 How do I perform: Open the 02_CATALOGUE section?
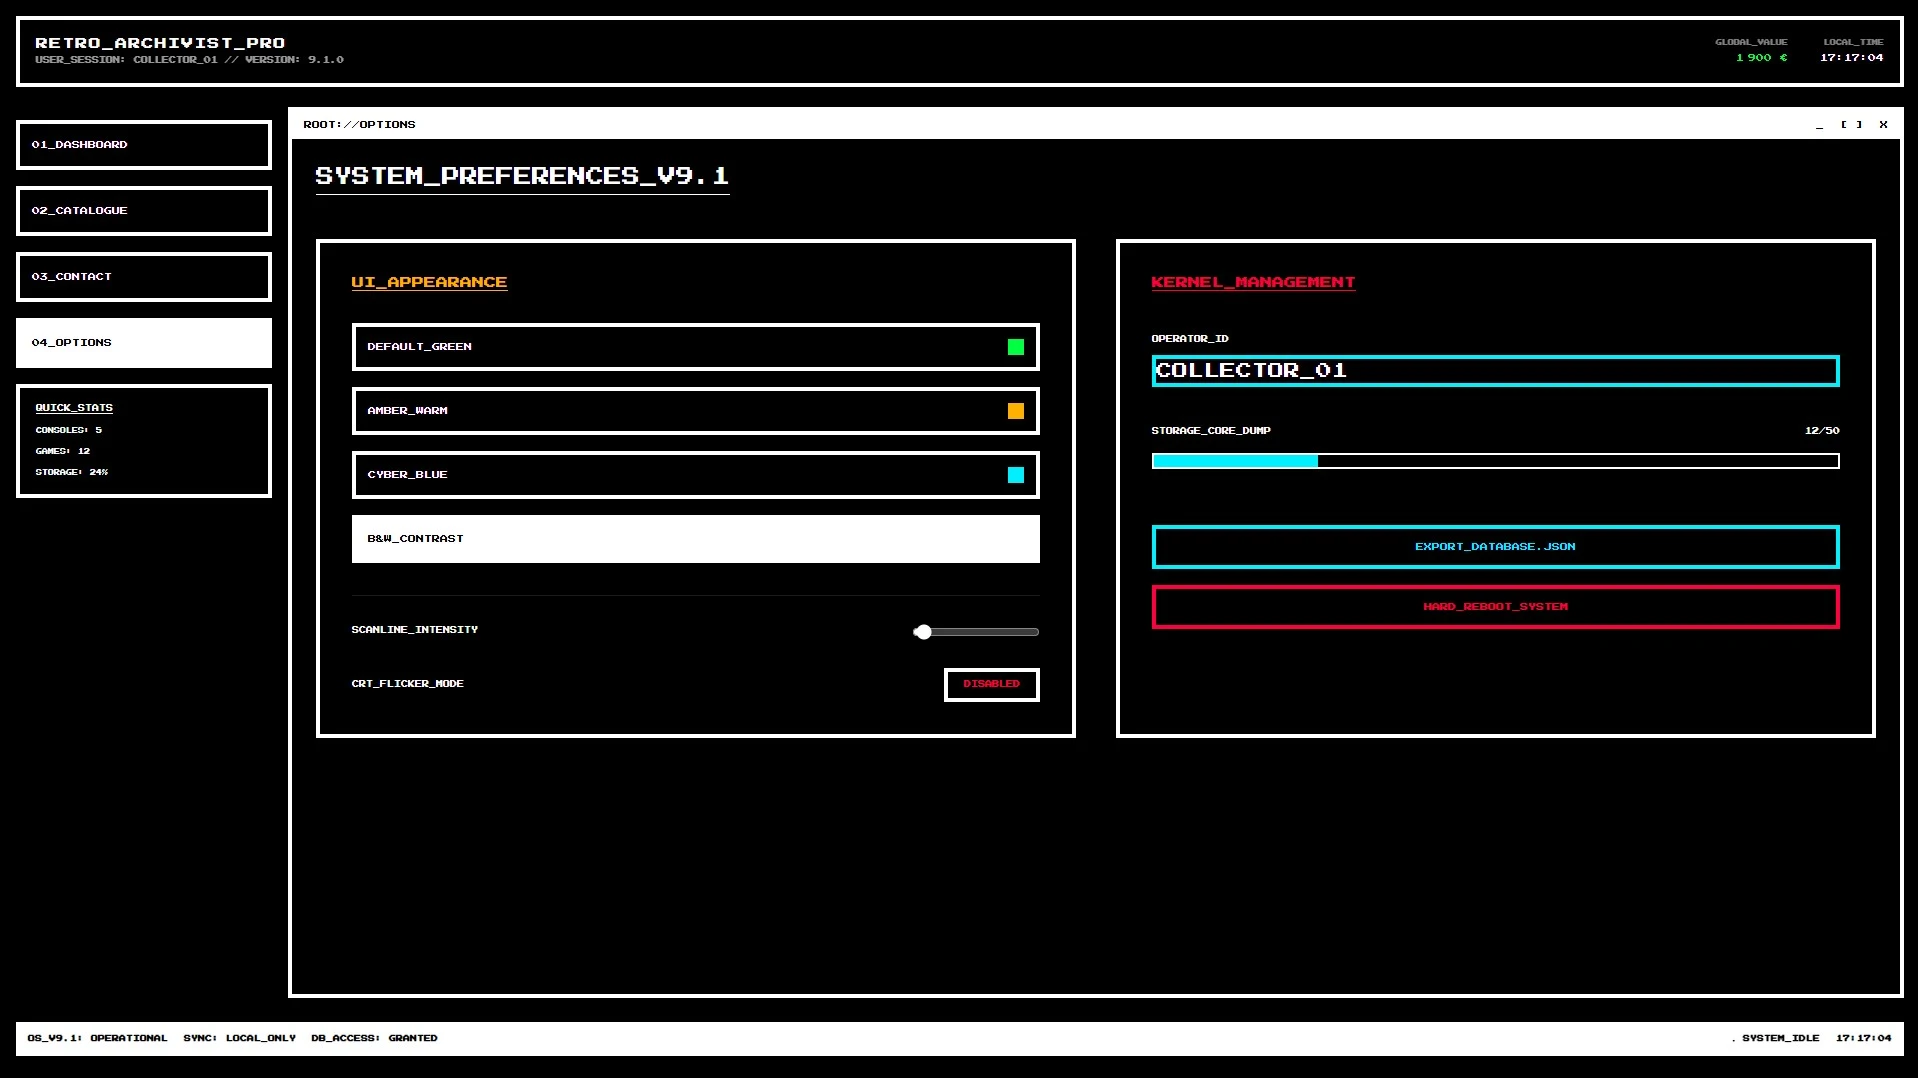[x=143, y=210]
